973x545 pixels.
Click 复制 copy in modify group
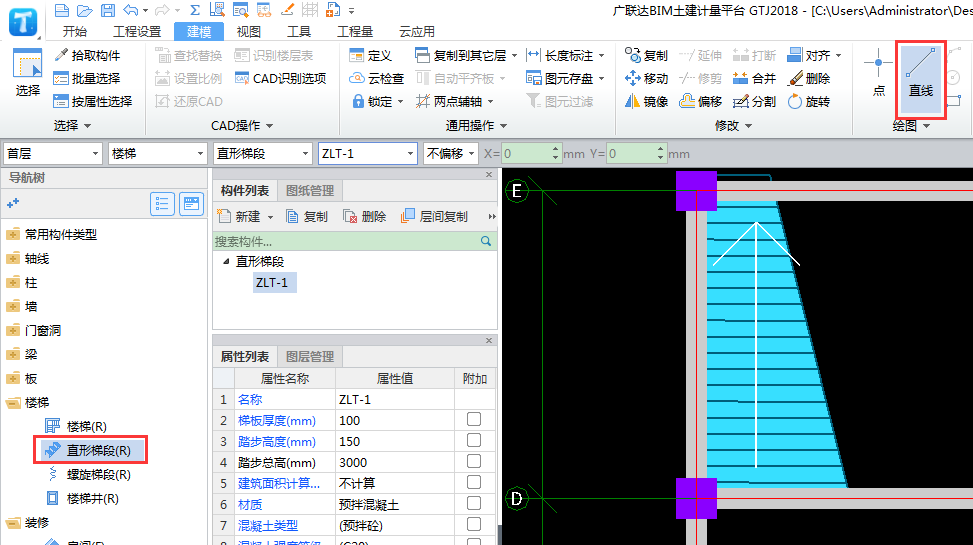tap(646, 55)
